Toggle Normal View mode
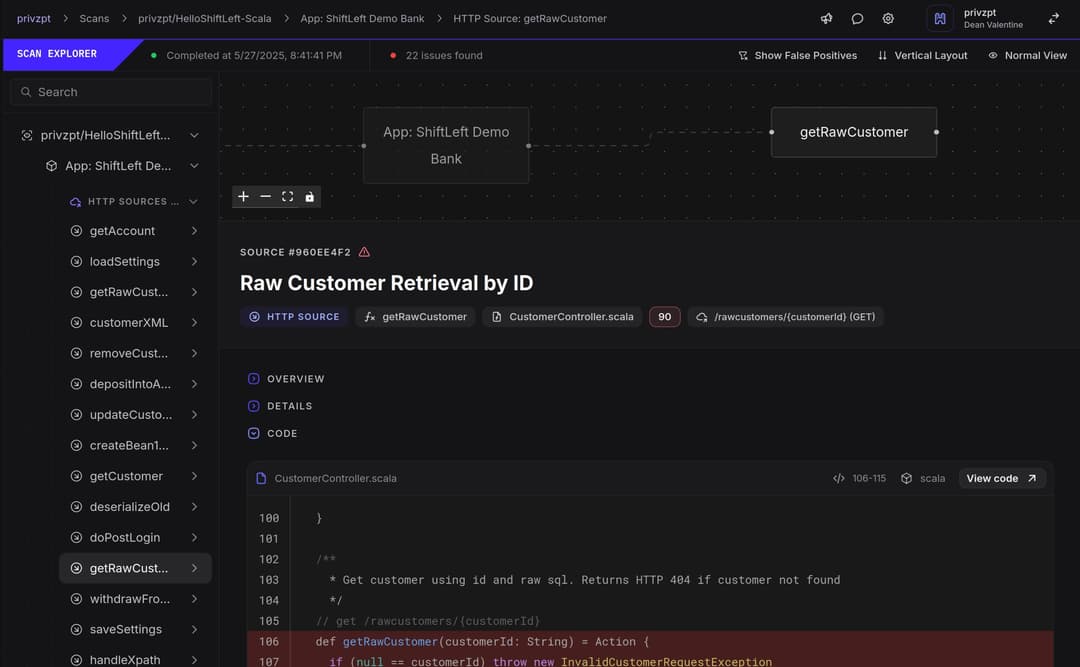 pos(1028,55)
